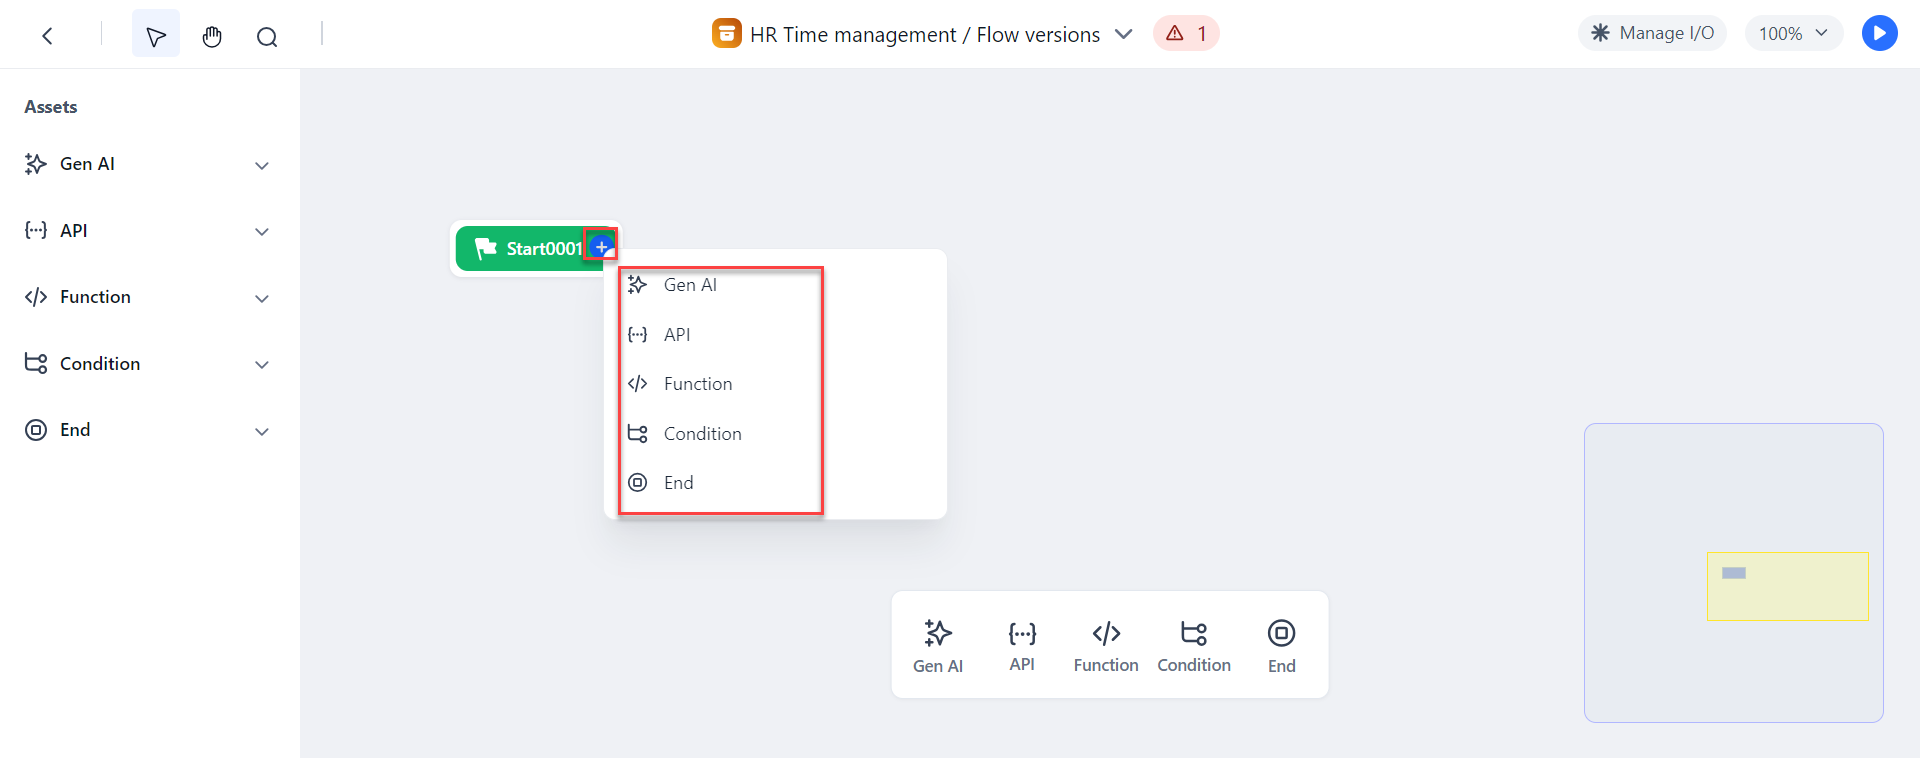The width and height of the screenshot is (1920, 758).
Task: Run the flow with the play button
Action: [x=1879, y=33]
